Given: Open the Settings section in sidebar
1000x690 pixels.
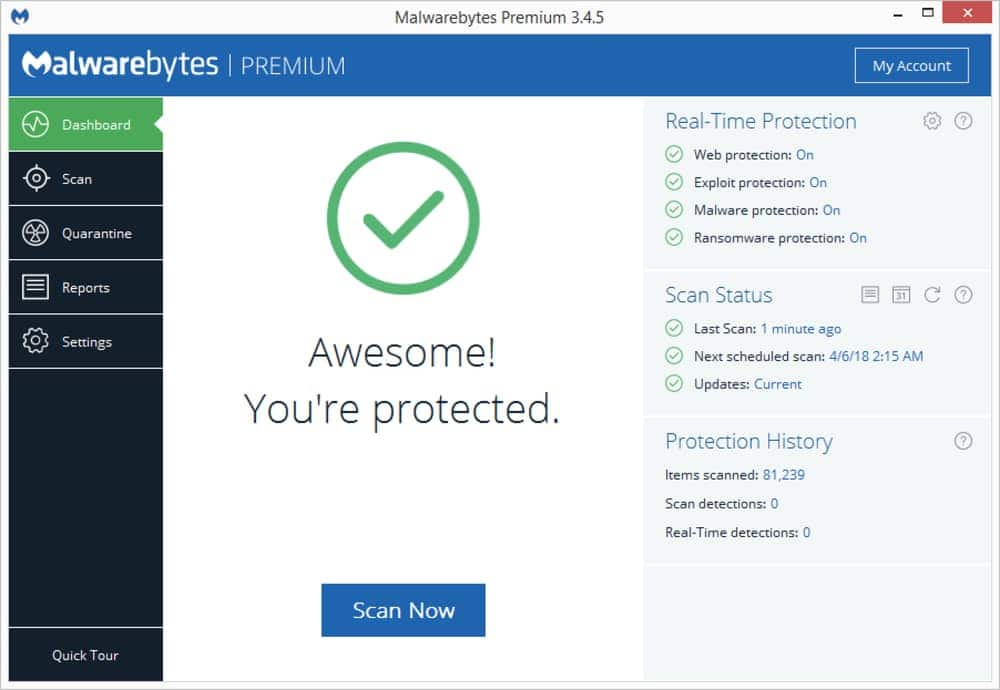Looking at the screenshot, I should [x=85, y=341].
